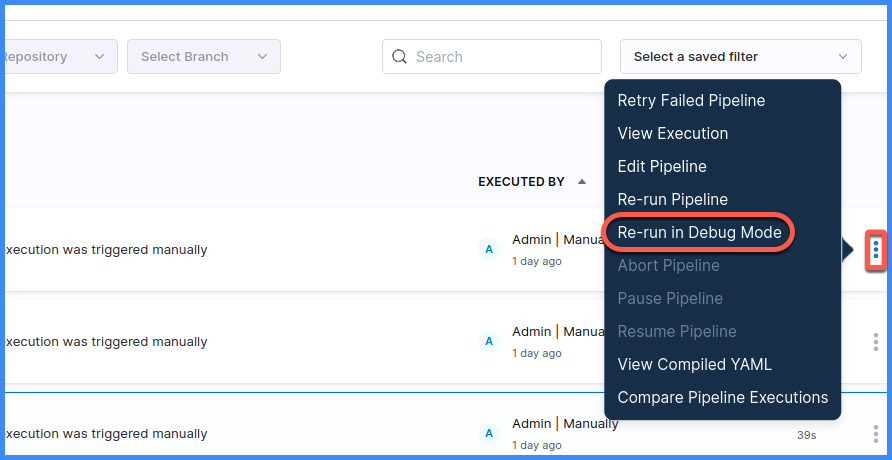
Task: Open the three-dot options menu on third execution row
Action: (x=876, y=434)
